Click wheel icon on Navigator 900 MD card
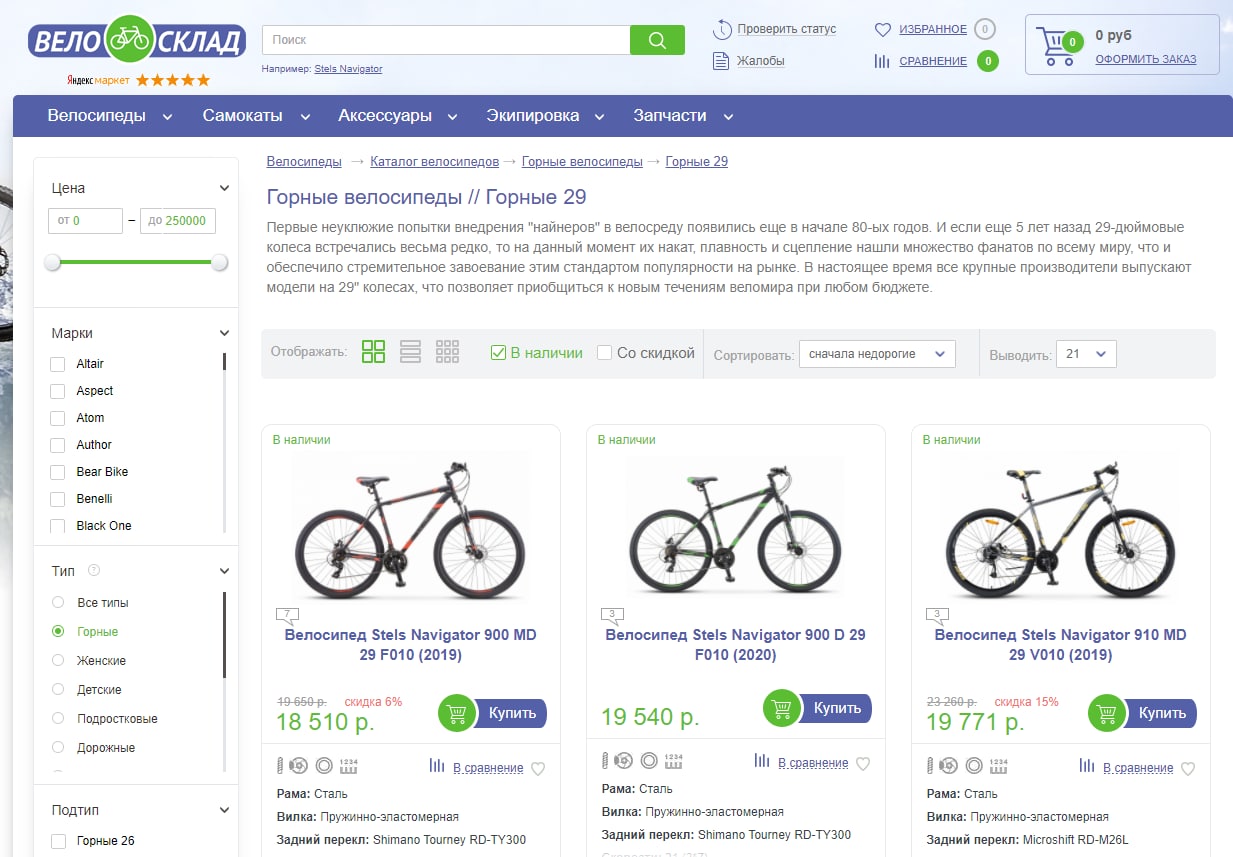1233x857 pixels. tap(323, 766)
